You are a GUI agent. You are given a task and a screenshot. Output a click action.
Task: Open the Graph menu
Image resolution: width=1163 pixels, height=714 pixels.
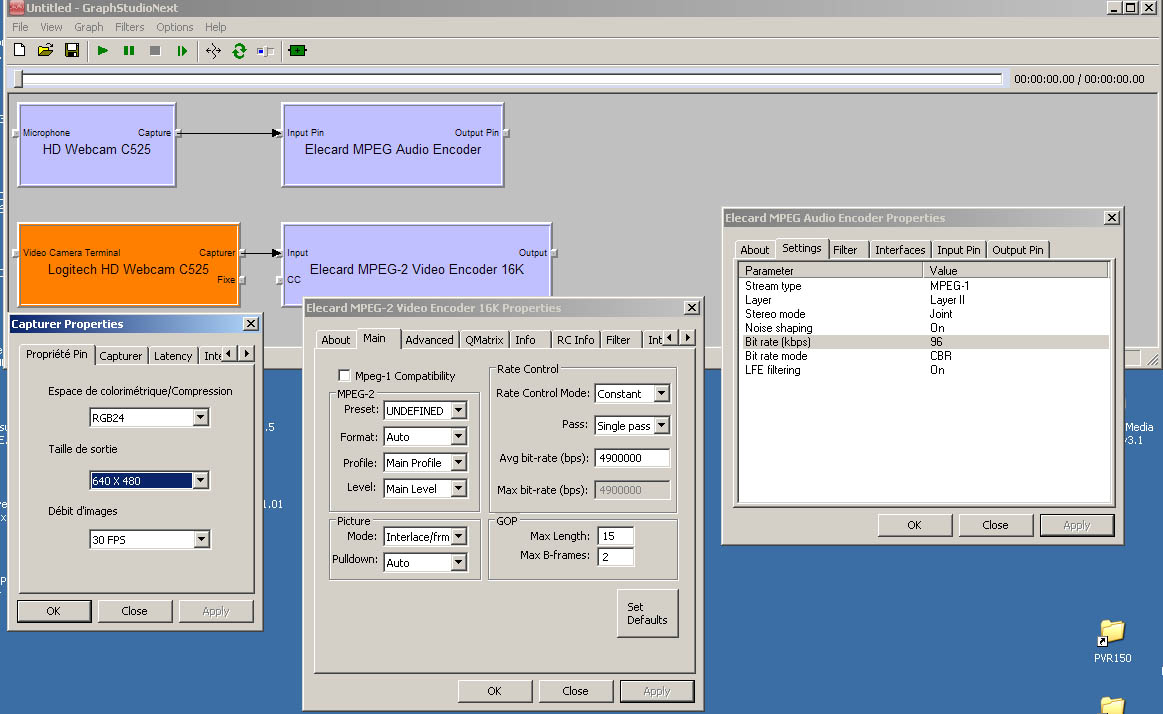(x=88, y=27)
